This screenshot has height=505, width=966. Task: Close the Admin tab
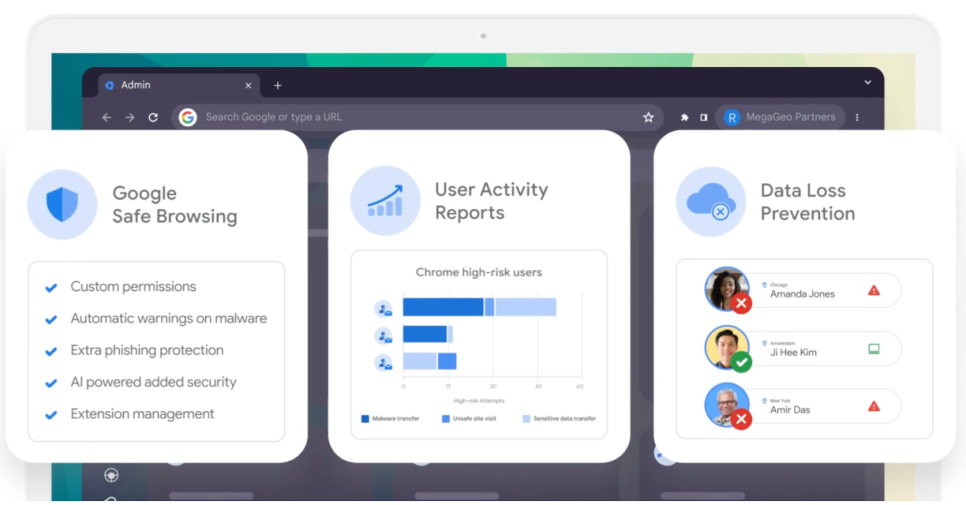248,86
